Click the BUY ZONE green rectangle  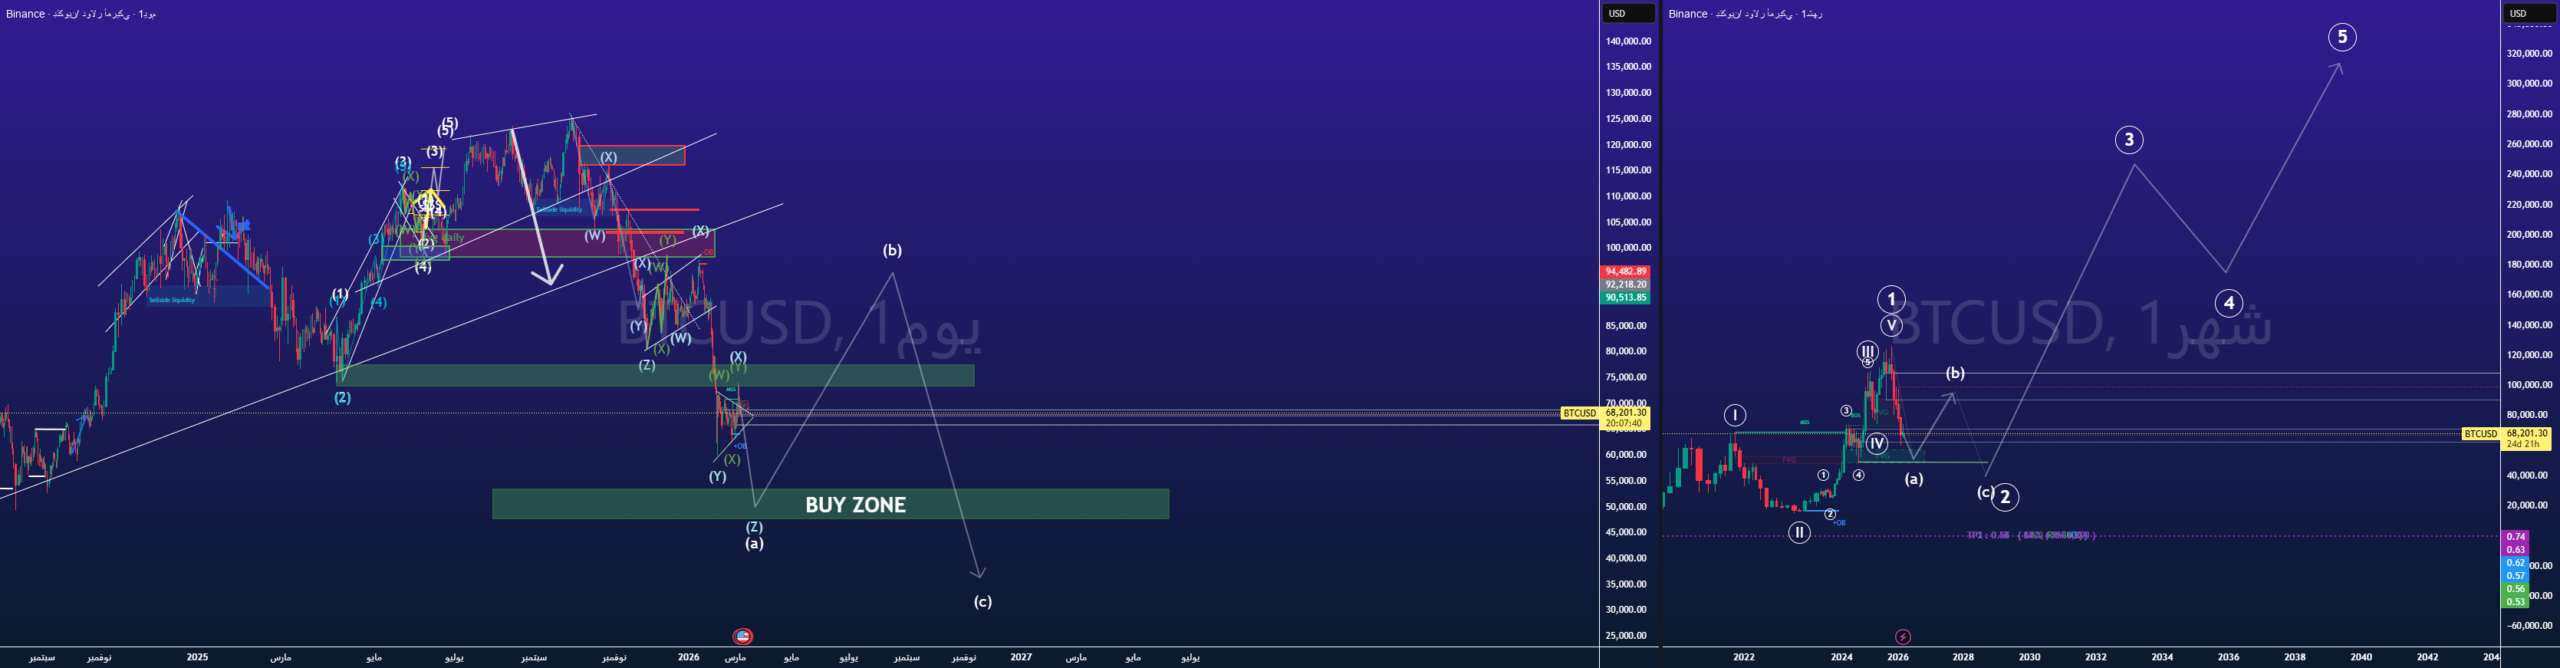click(x=830, y=504)
